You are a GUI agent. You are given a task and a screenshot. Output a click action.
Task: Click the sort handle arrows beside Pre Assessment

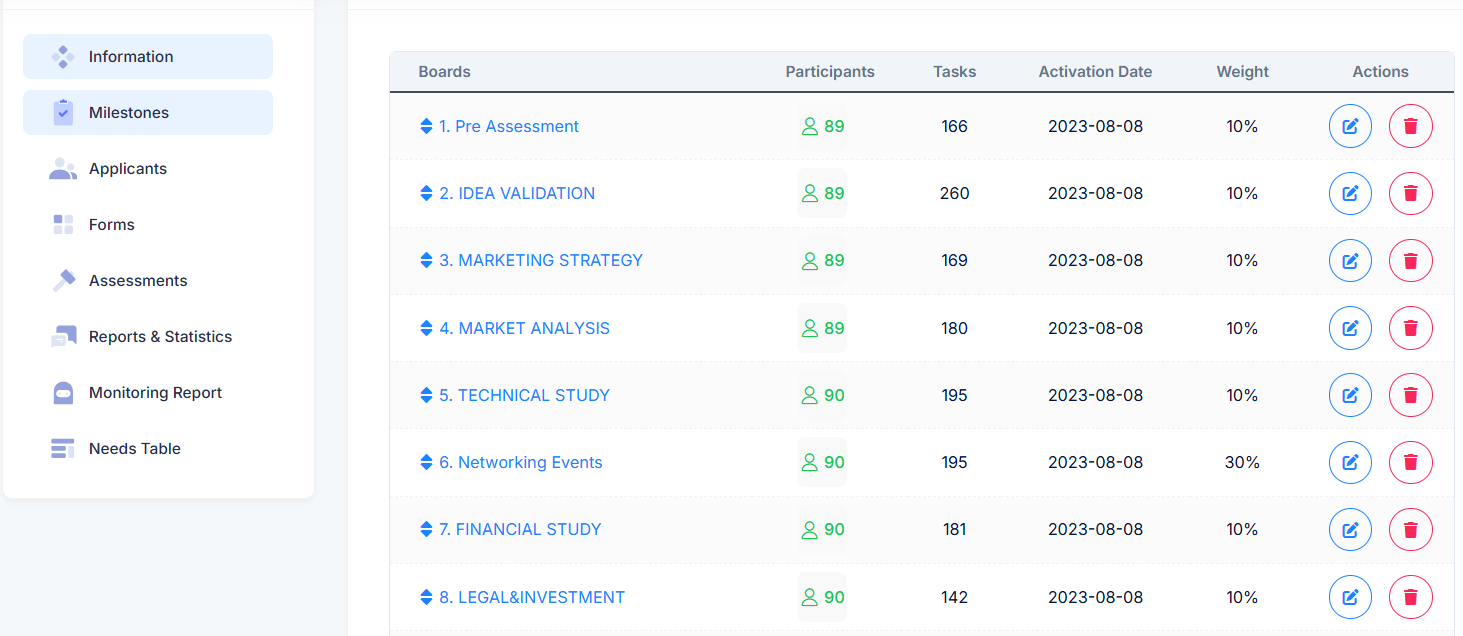(427, 126)
